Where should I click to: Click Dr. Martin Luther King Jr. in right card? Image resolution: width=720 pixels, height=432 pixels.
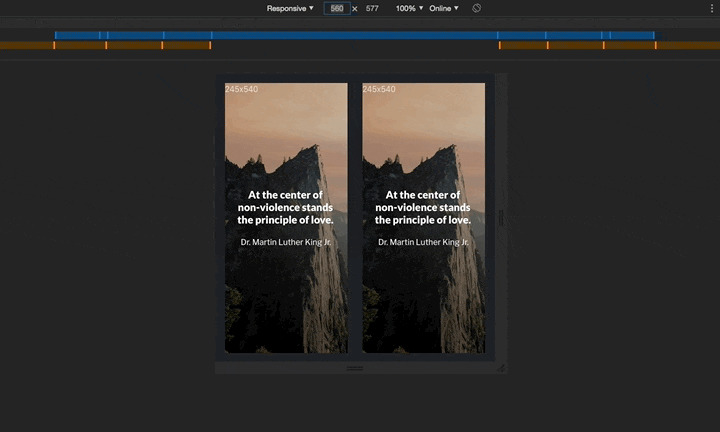424,242
